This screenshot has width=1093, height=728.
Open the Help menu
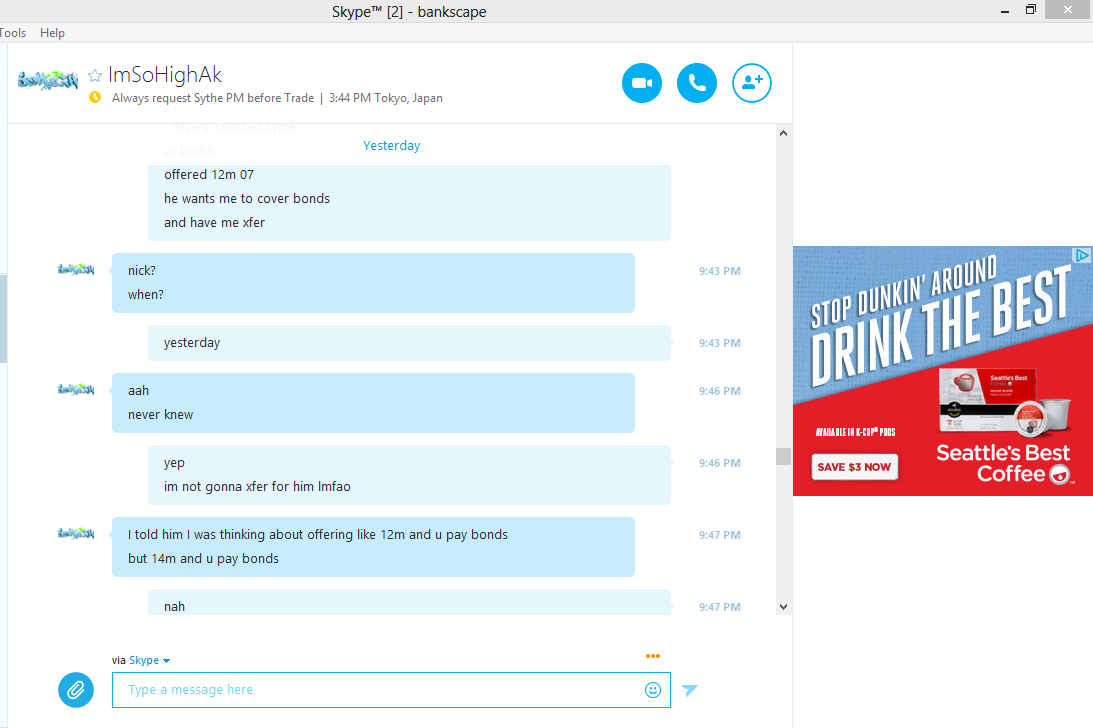pos(52,33)
